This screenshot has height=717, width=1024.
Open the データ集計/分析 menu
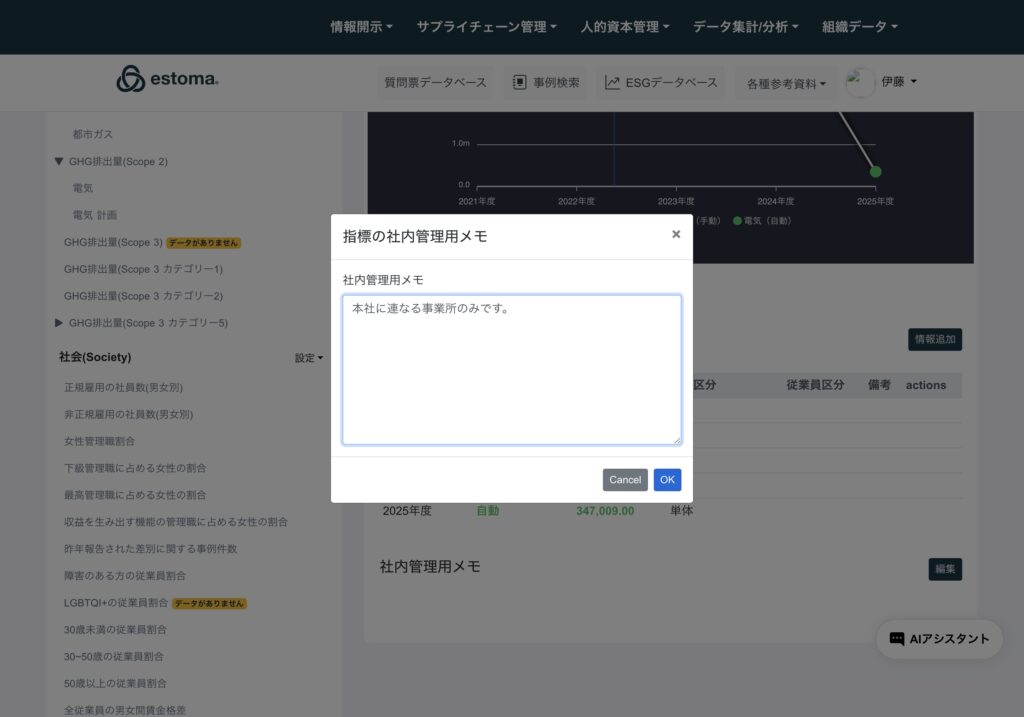point(745,27)
